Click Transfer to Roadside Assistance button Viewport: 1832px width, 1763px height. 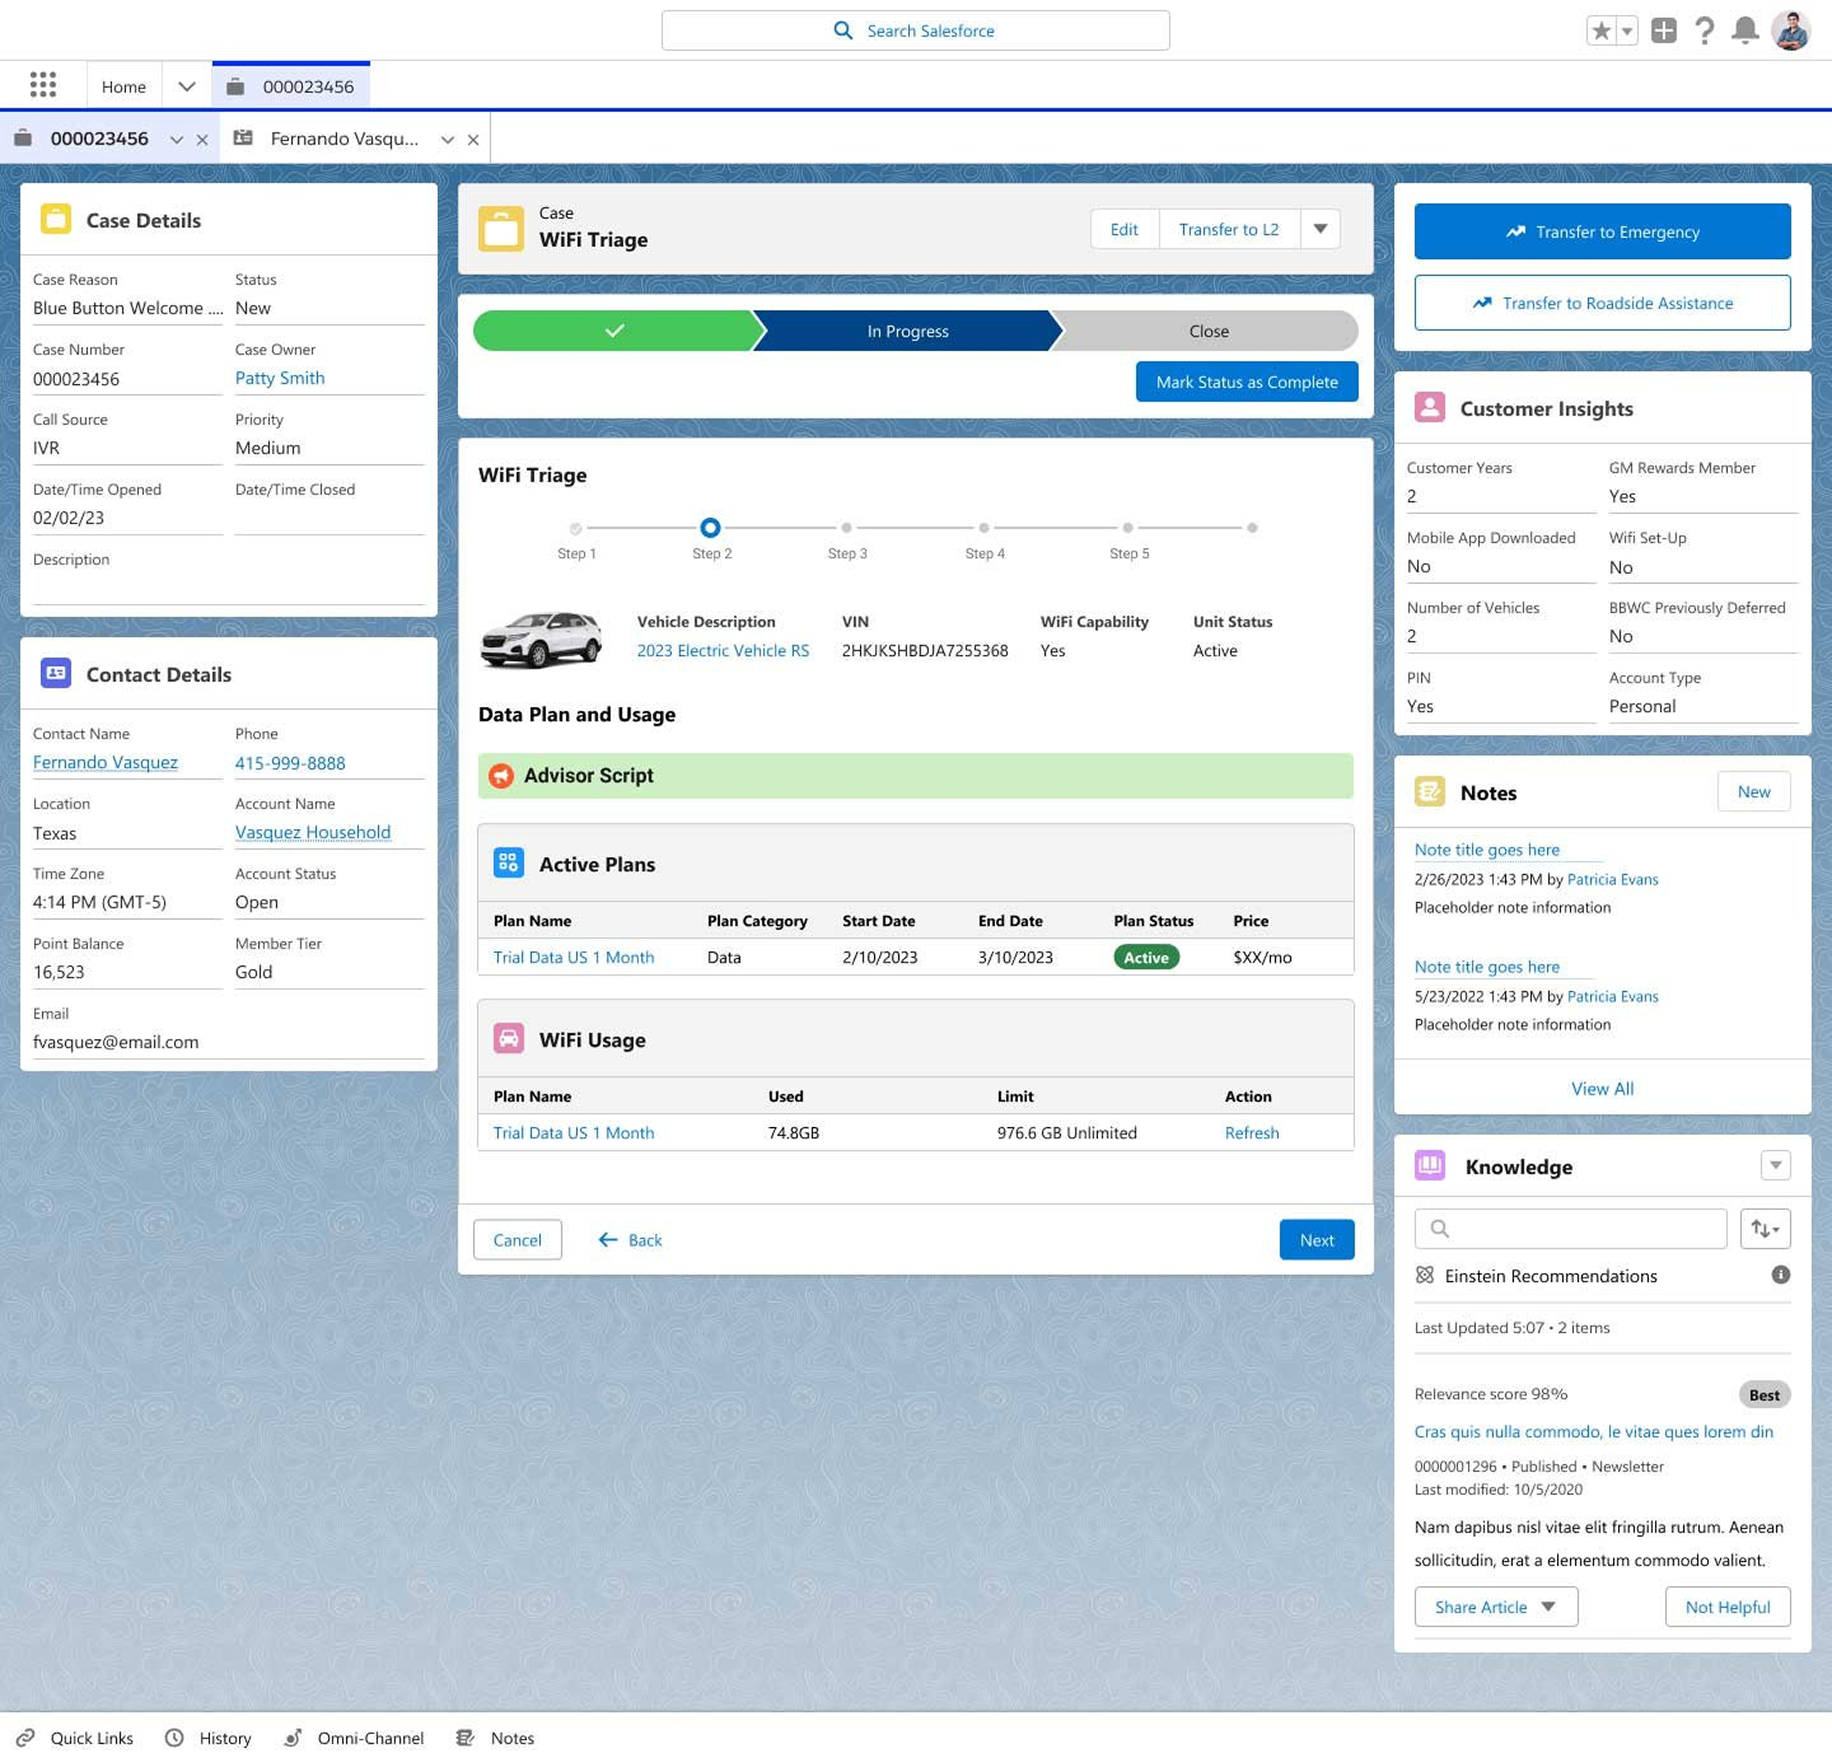[x=1602, y=302]
